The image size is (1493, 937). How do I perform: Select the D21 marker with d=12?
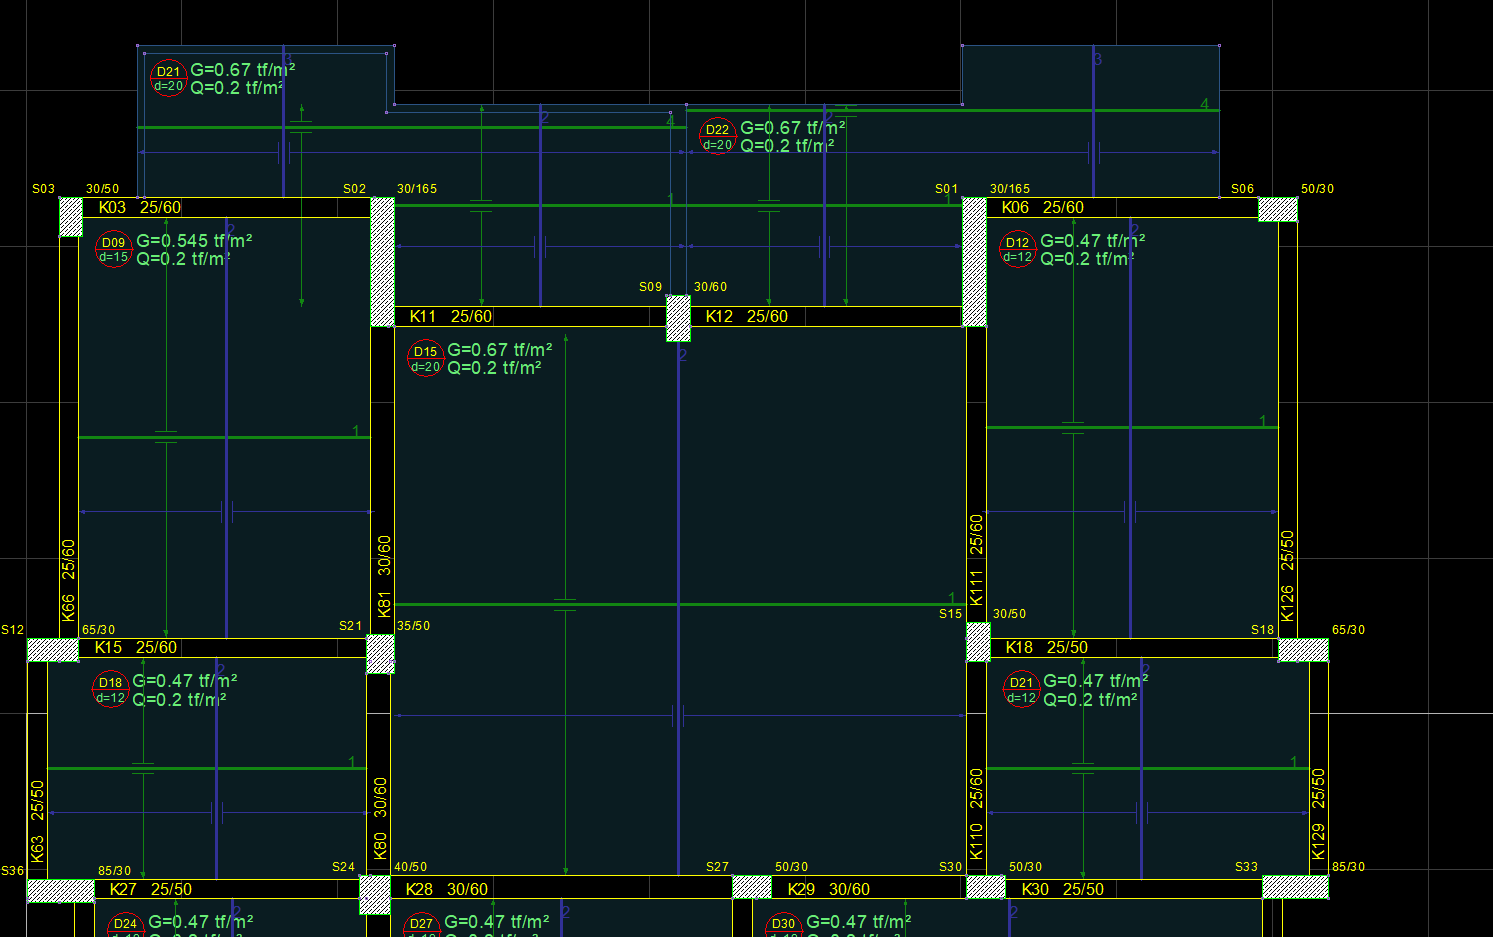coord(1021,690)
